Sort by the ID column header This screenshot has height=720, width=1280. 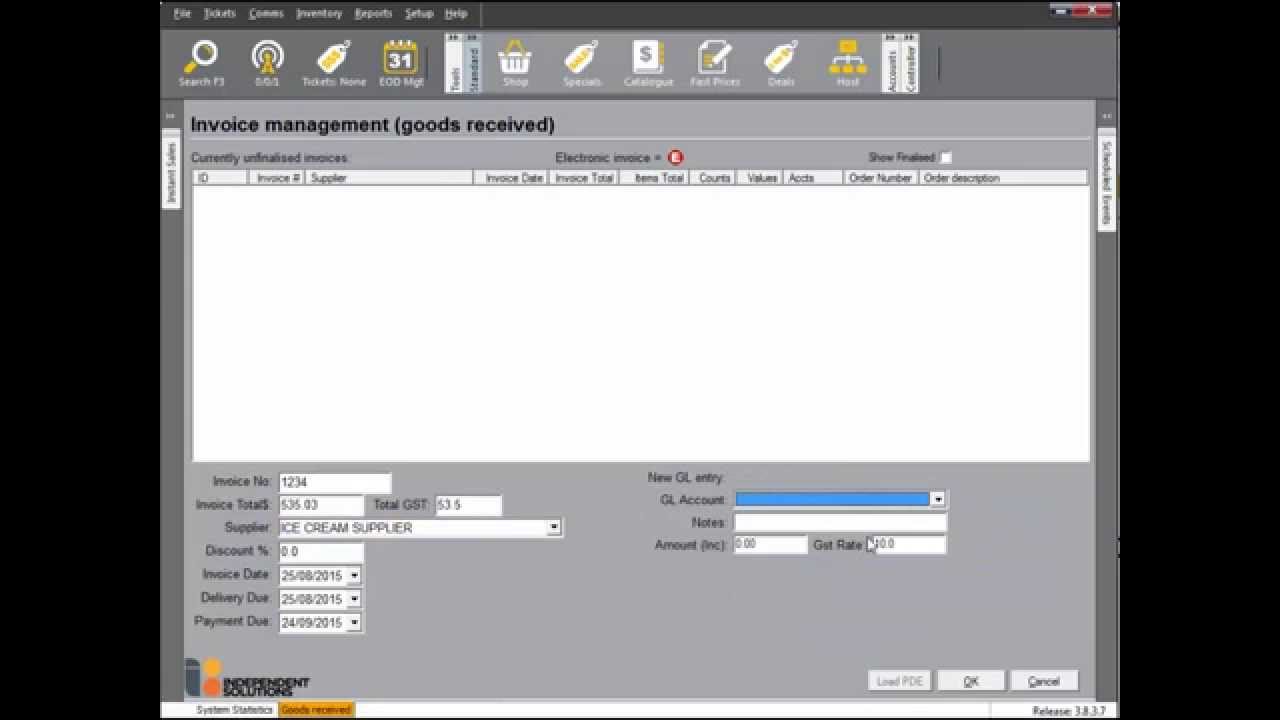pyautogui.click(x=220, y=178)
